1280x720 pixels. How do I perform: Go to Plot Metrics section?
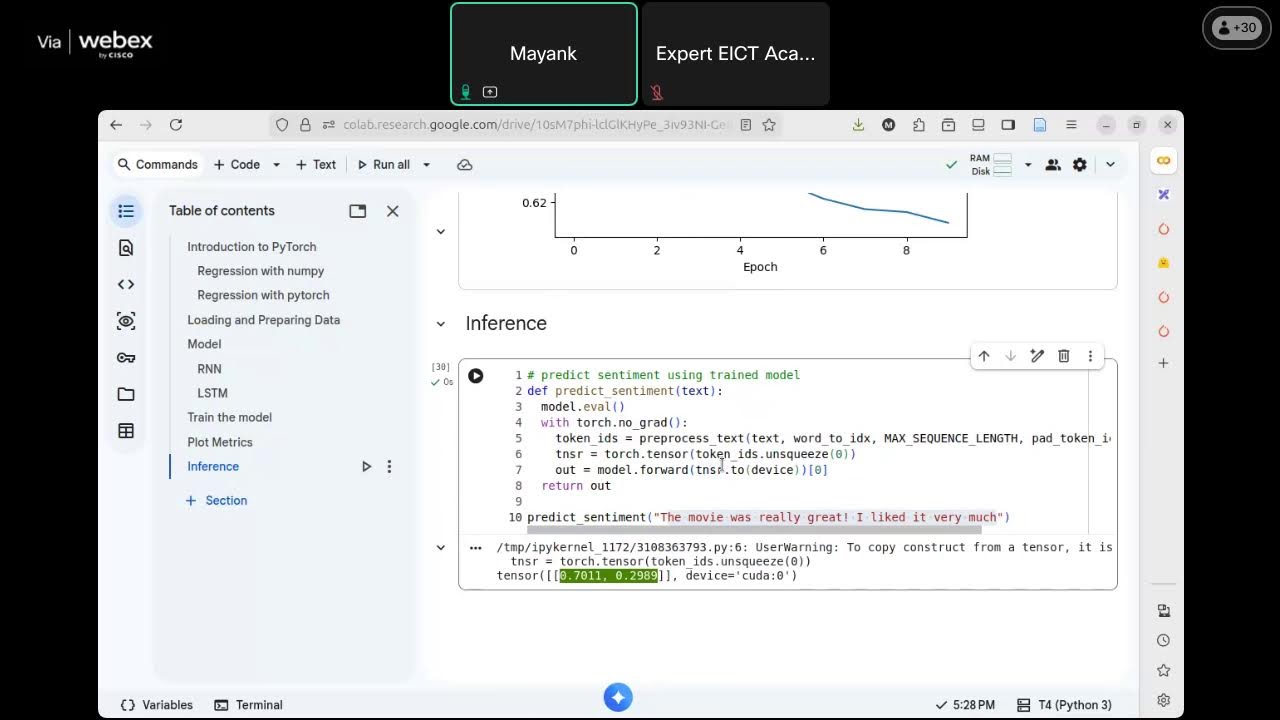pyautogui.click(x=220, y=442)
